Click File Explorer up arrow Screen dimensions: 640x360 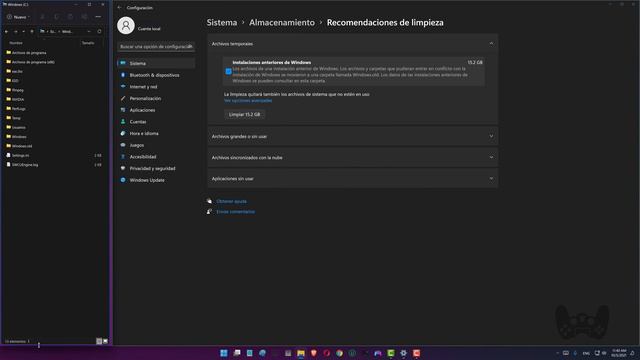pyautogui.click(x=32, y=31)
